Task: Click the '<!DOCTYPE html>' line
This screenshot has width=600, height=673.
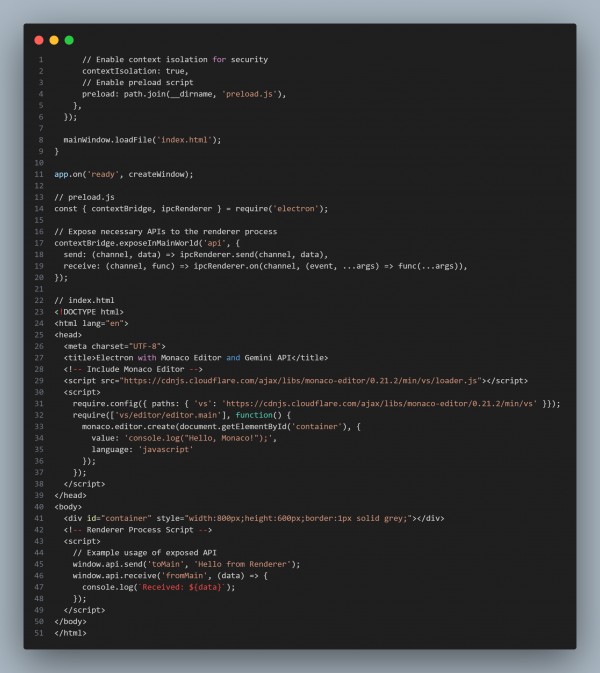Action: (x=89, y=312)
